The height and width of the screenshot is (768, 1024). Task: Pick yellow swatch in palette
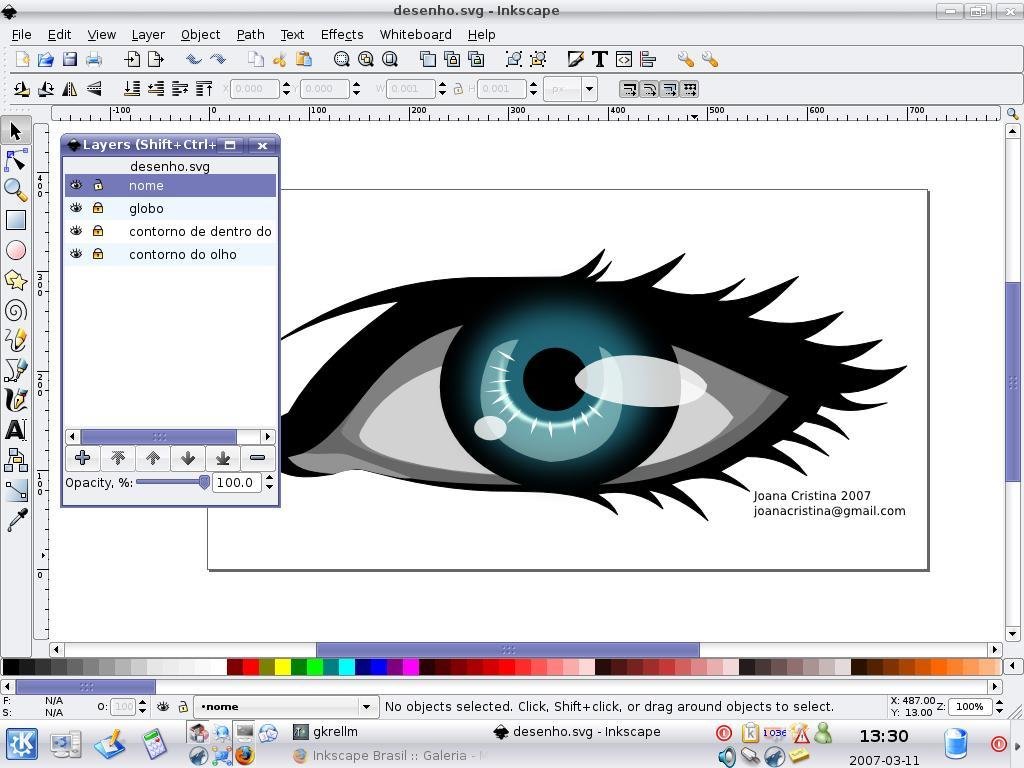coord(283,666)
